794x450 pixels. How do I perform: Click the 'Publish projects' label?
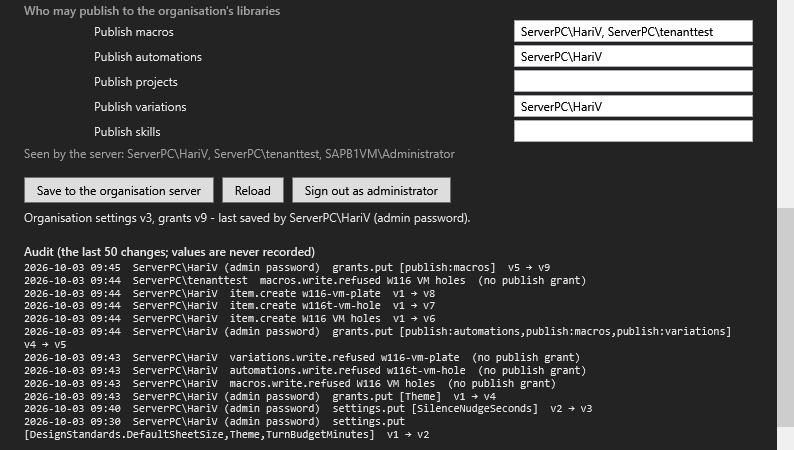[x=136, y=82]
